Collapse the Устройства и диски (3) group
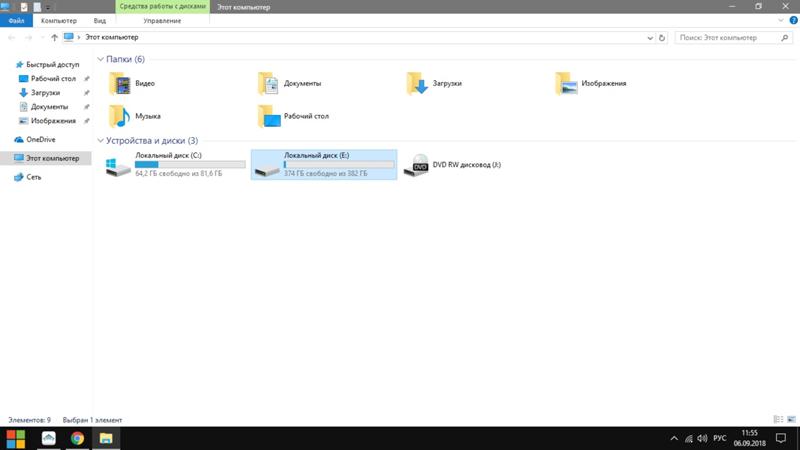Image resolution: width=800 pixels, height=450 pixels. pos(101,140)
